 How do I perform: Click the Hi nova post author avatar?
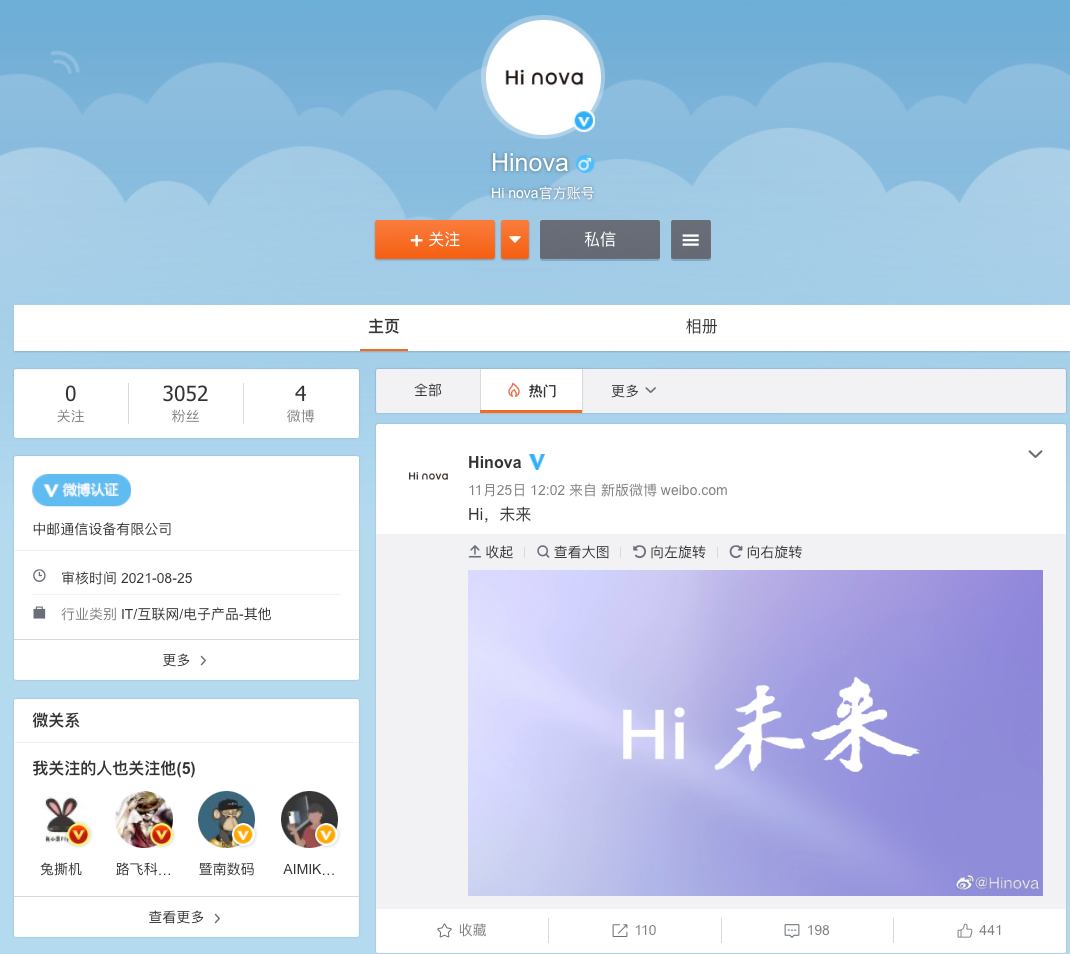pos(428,476)
